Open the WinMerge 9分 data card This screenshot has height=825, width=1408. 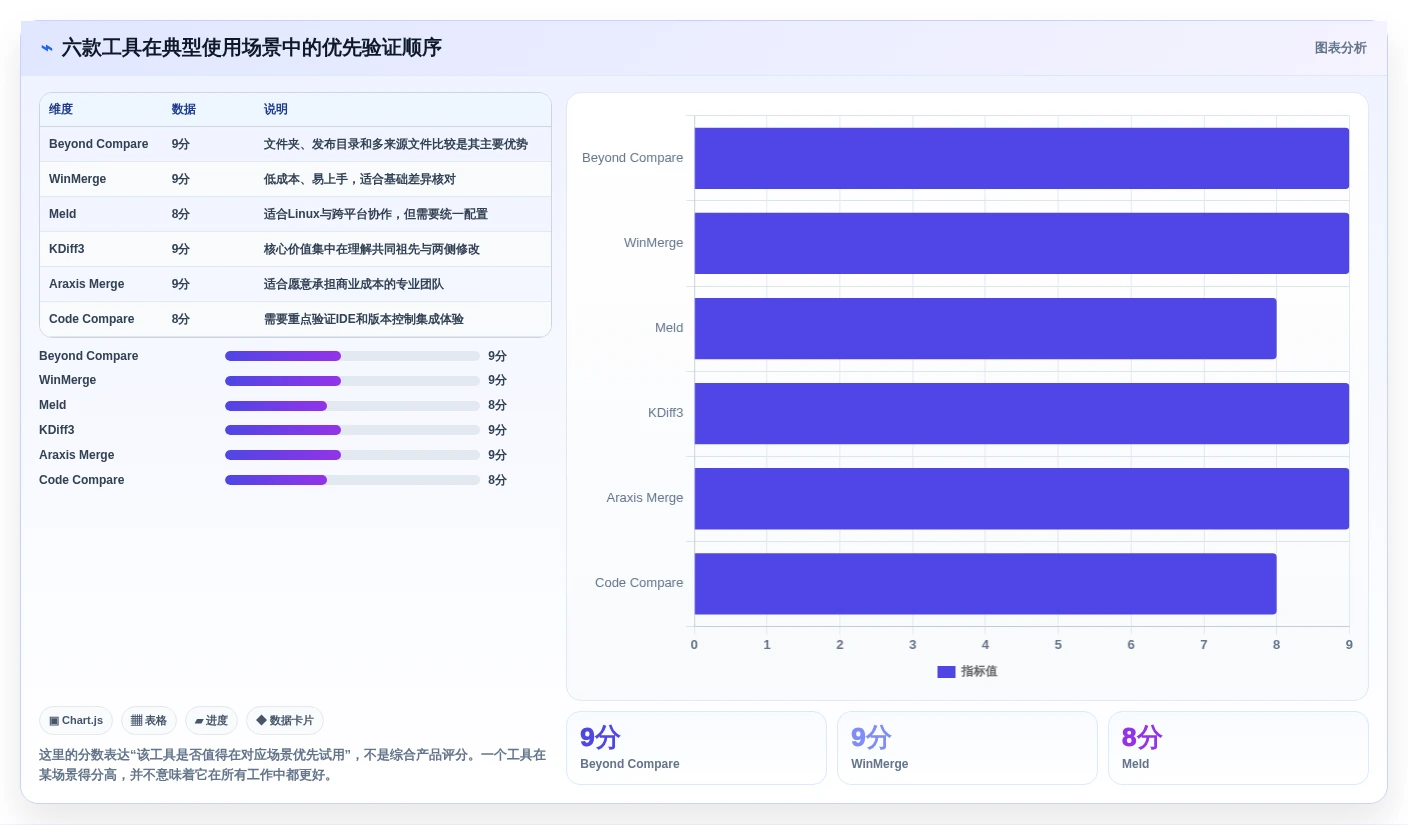[x=967, y=748]
